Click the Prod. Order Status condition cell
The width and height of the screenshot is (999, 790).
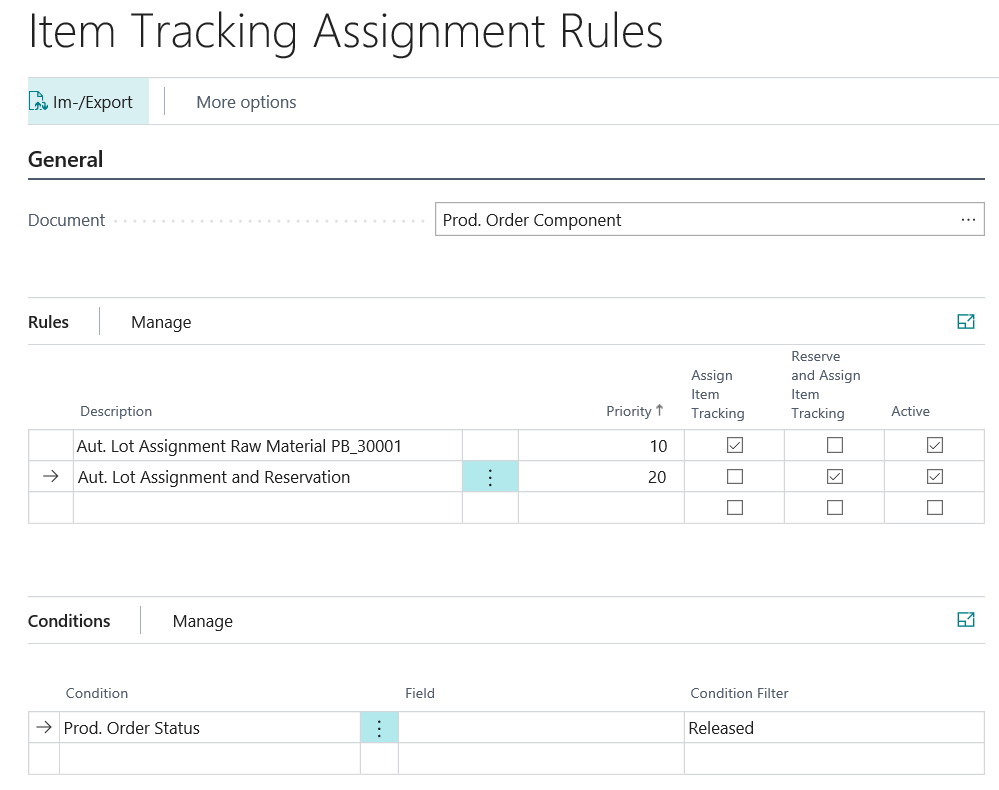click(210, 728)
